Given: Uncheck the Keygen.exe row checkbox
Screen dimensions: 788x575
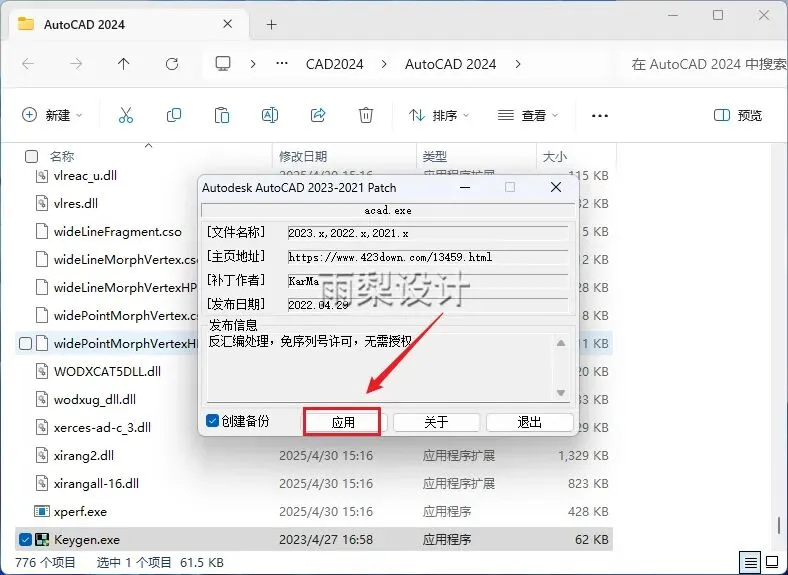Looking at the screenshot, I should (25, 540).
